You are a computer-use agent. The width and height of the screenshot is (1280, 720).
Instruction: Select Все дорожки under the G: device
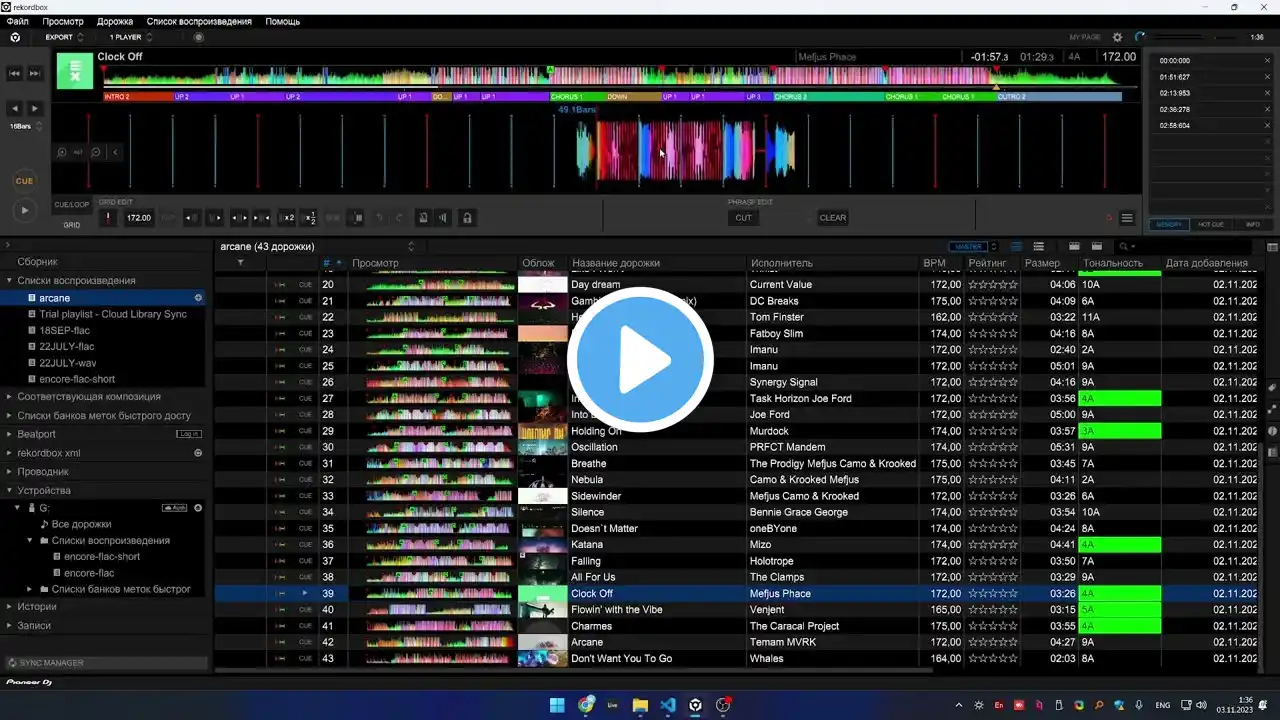tap(81, 524)
